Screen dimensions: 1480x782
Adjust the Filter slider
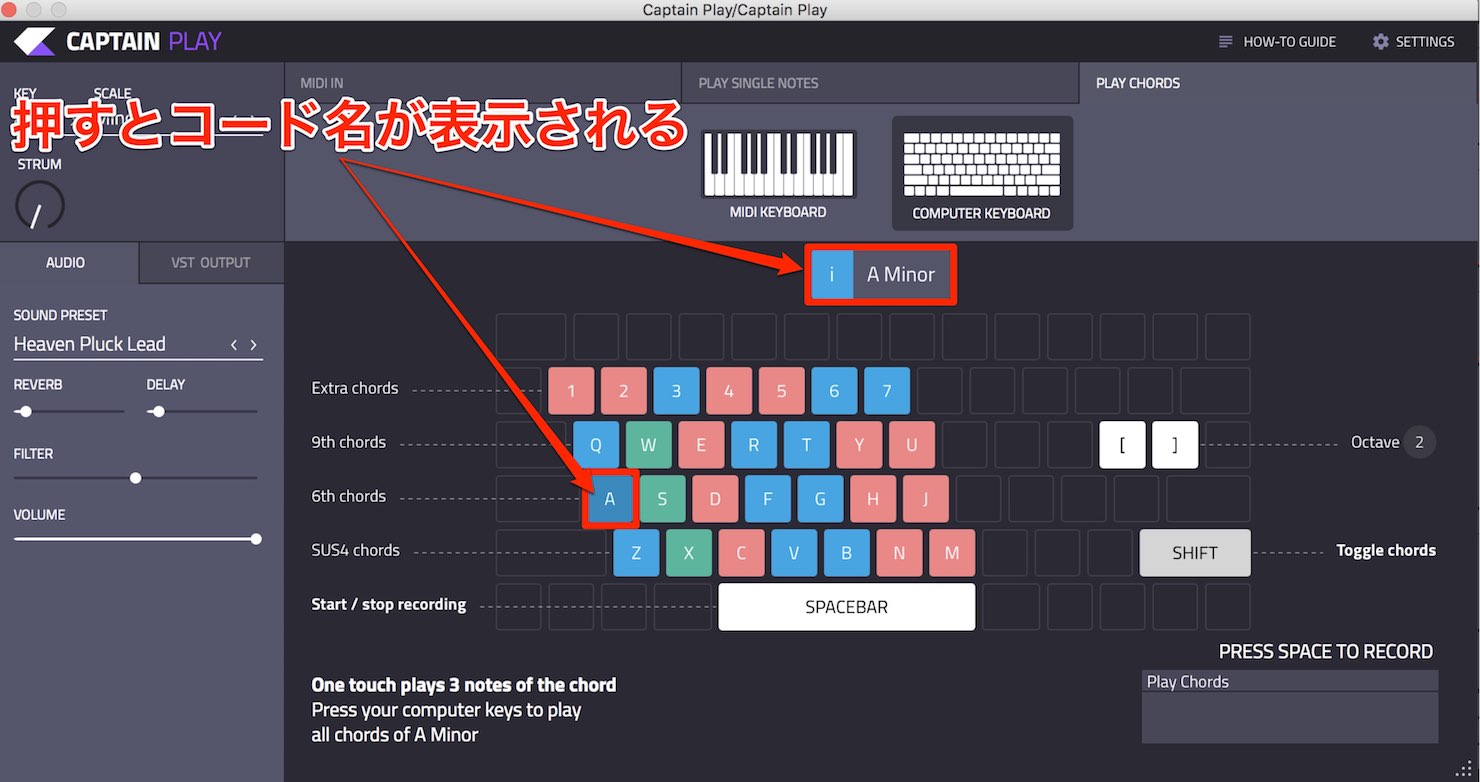(x=135, y=478)
